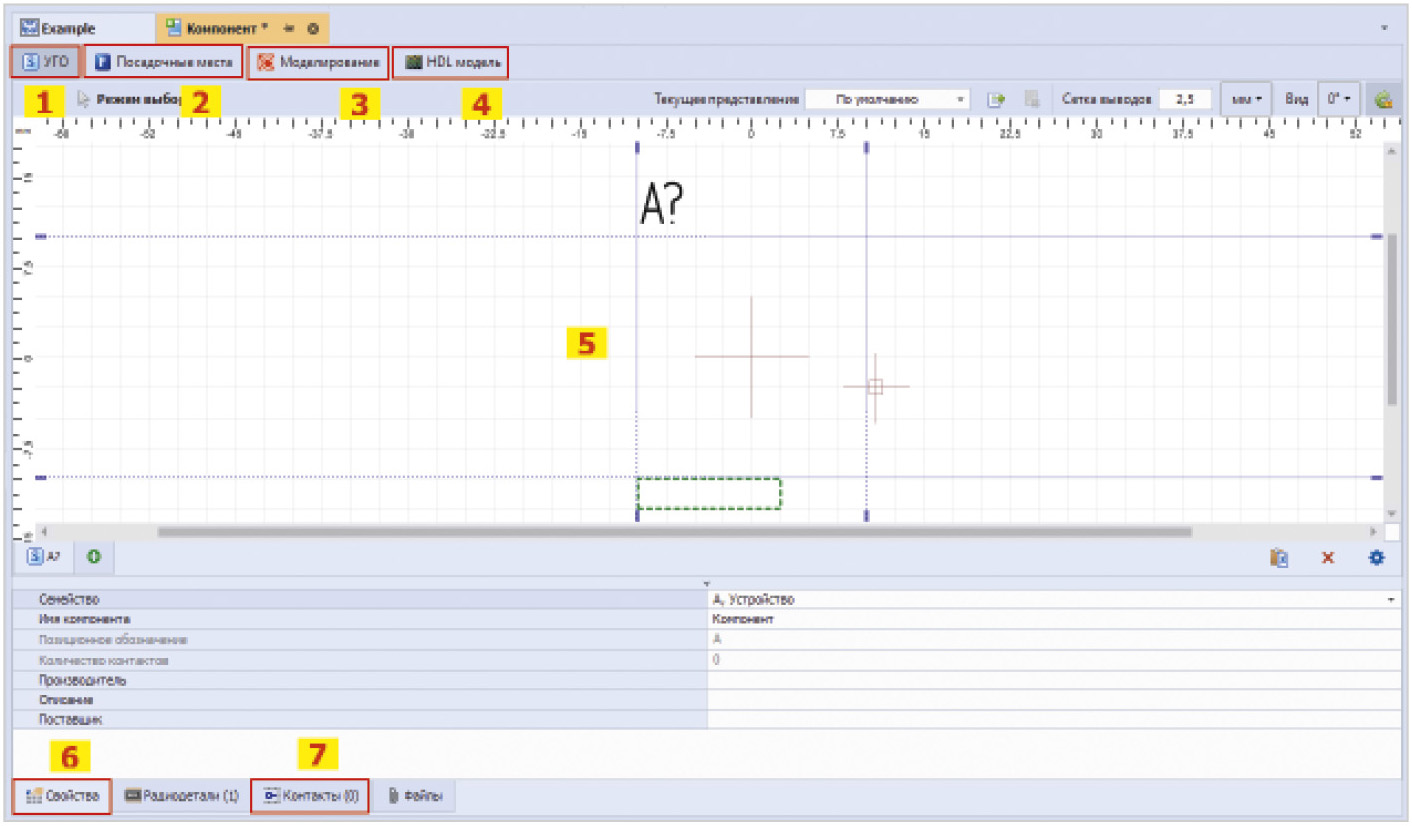Open the Радиодетали (1) tab

coord(181,796)
